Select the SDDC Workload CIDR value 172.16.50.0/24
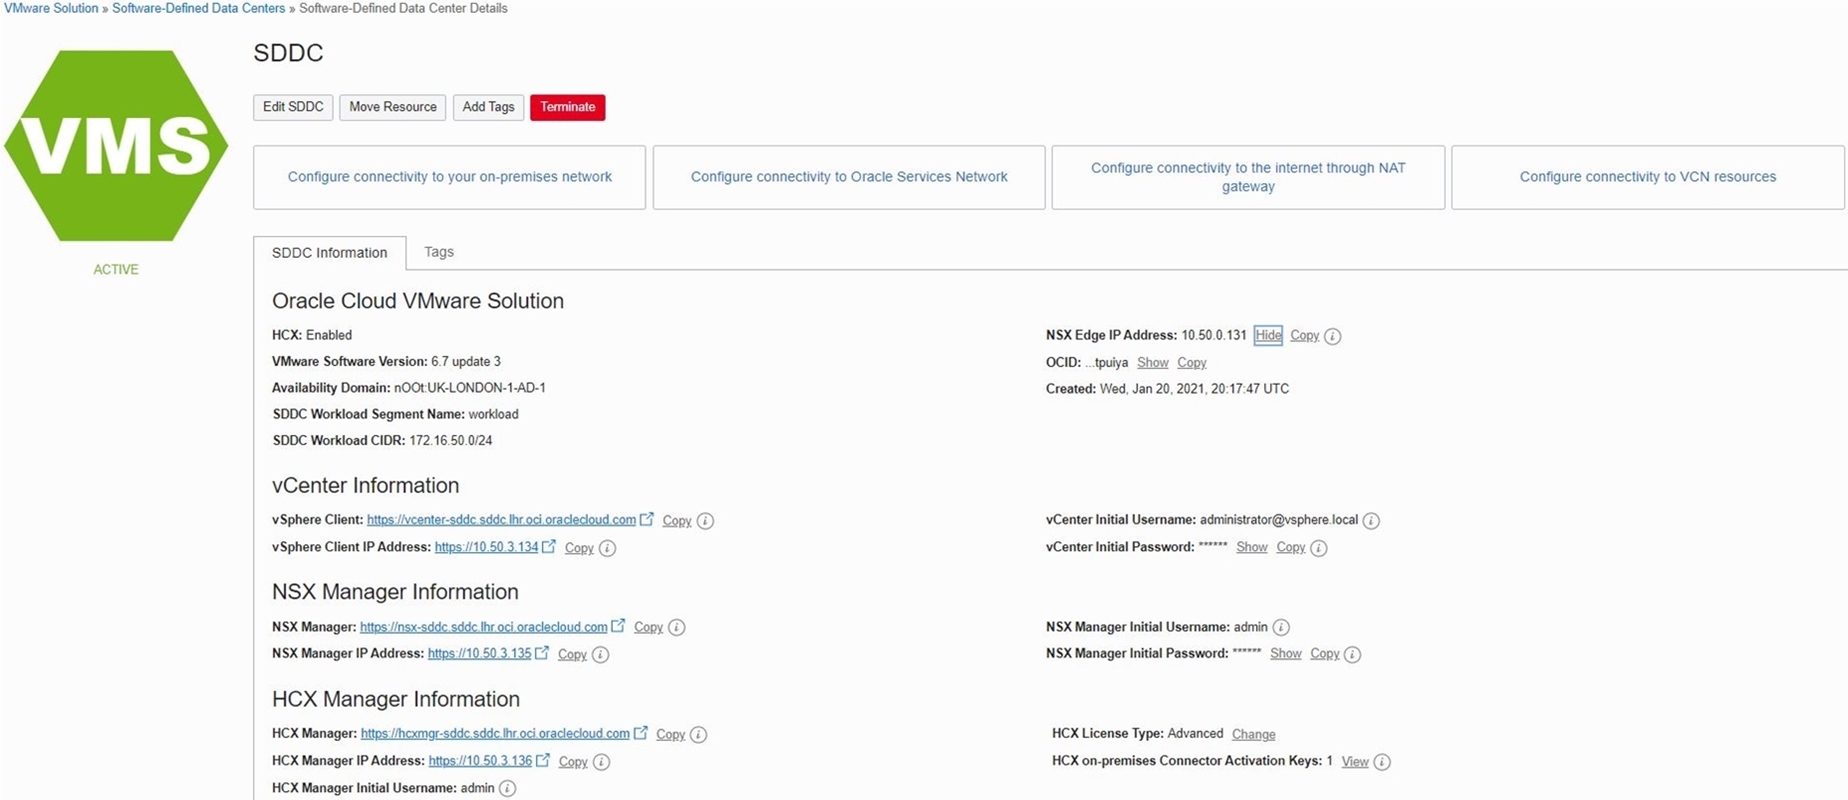 point(451,440)
